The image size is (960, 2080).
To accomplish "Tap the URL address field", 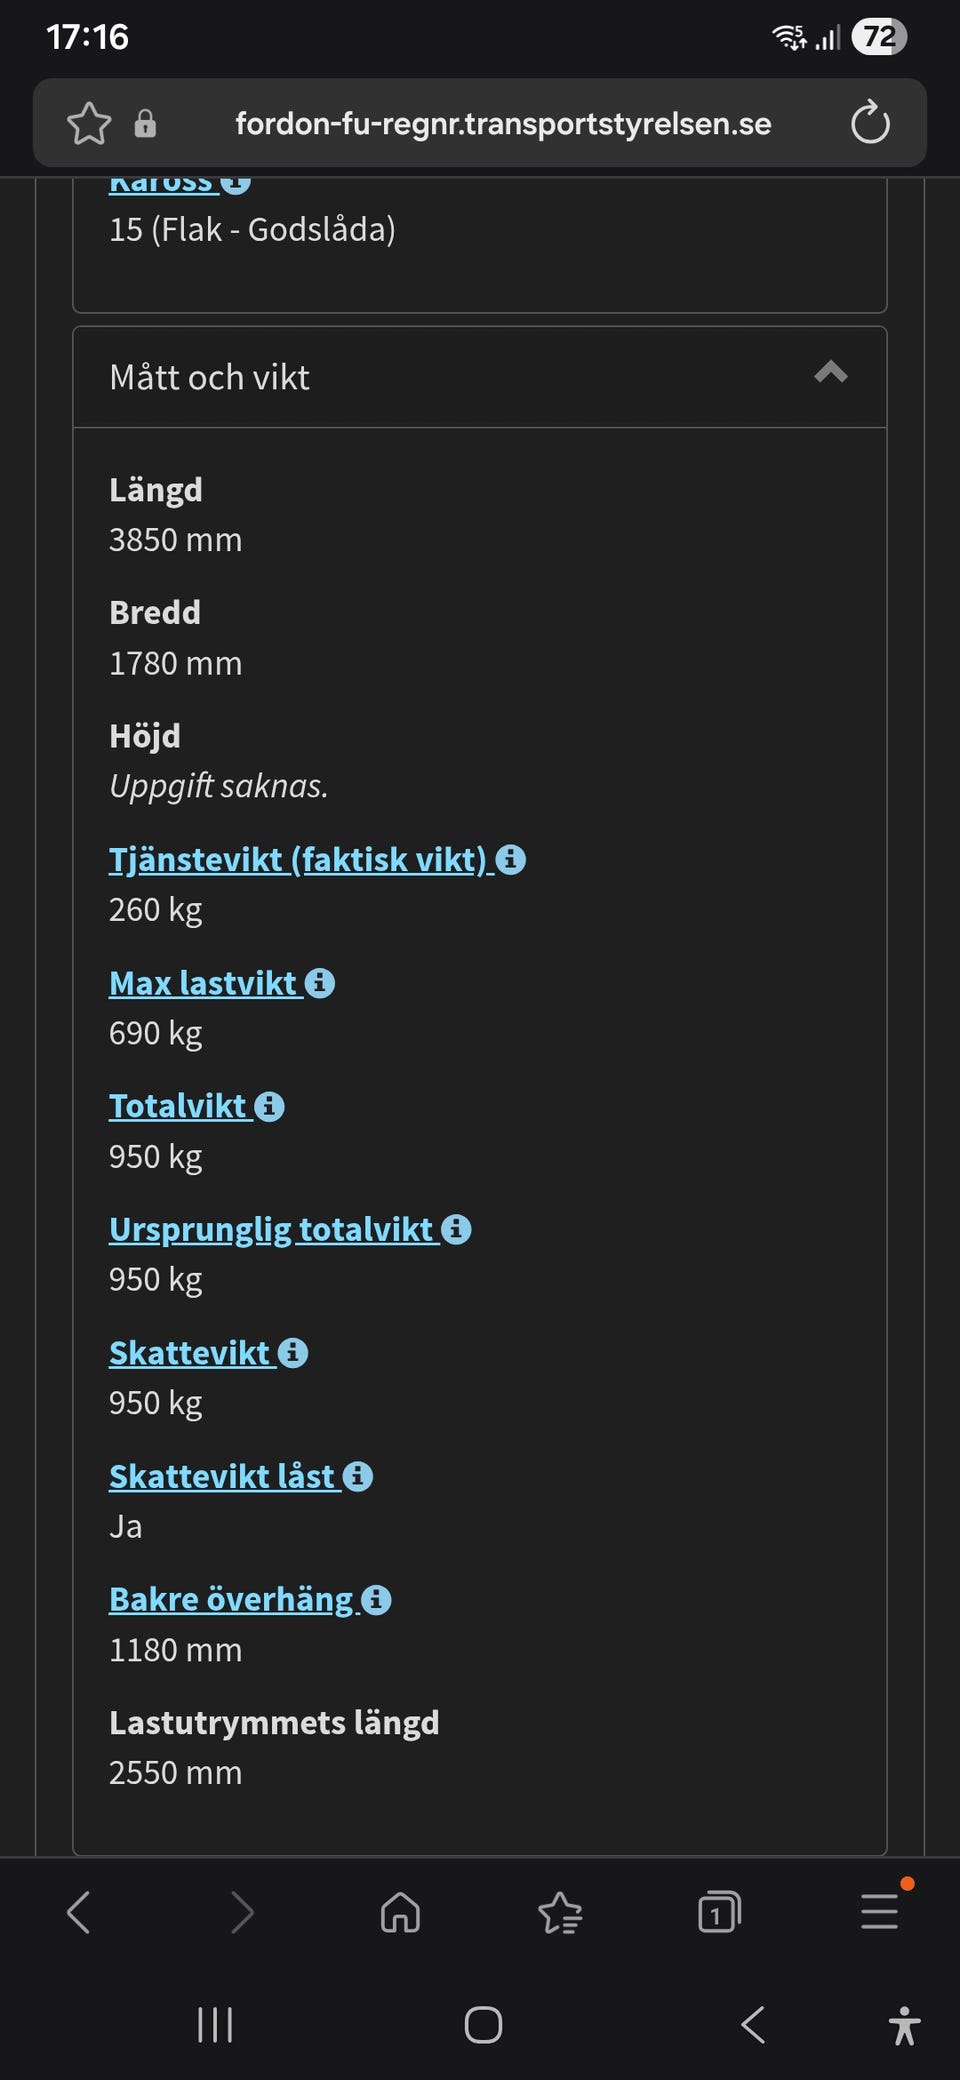I will (503, 124).
